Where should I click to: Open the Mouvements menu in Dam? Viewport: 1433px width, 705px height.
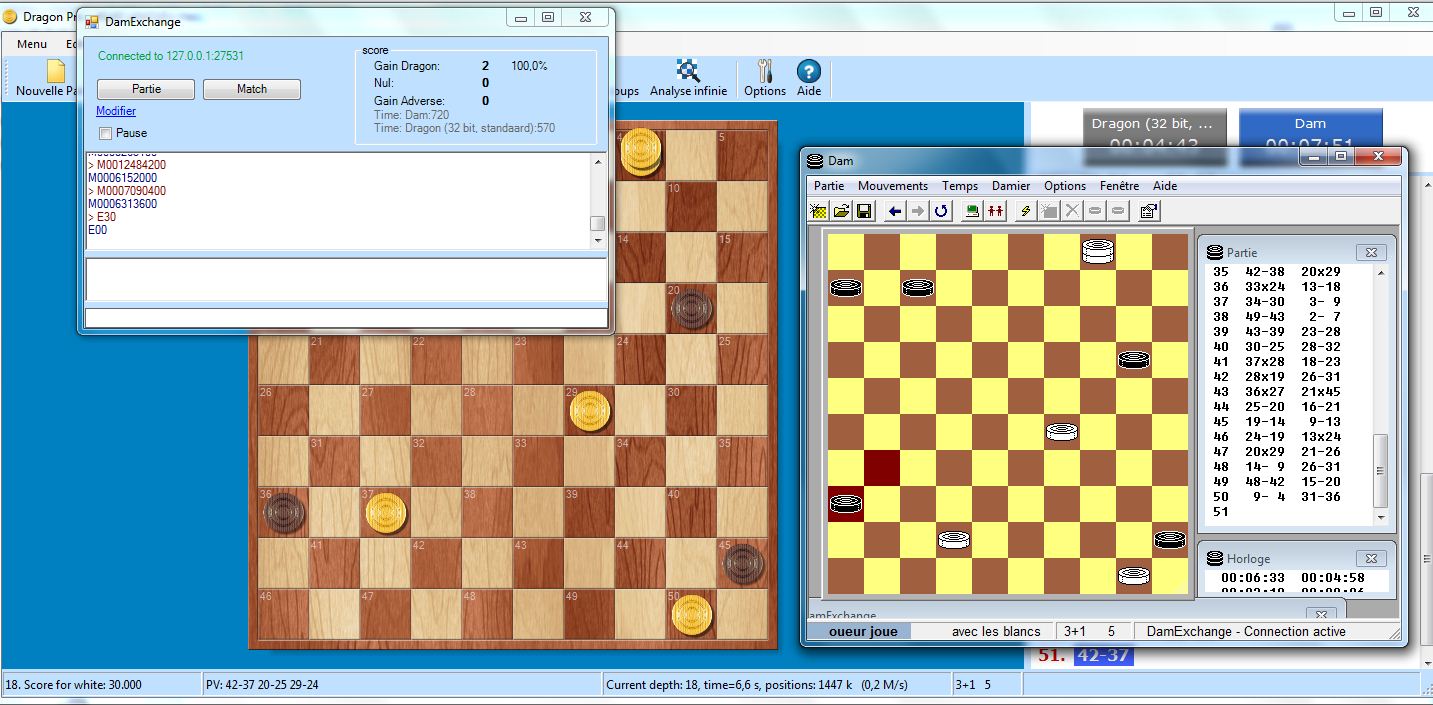[x=892, y=186]
